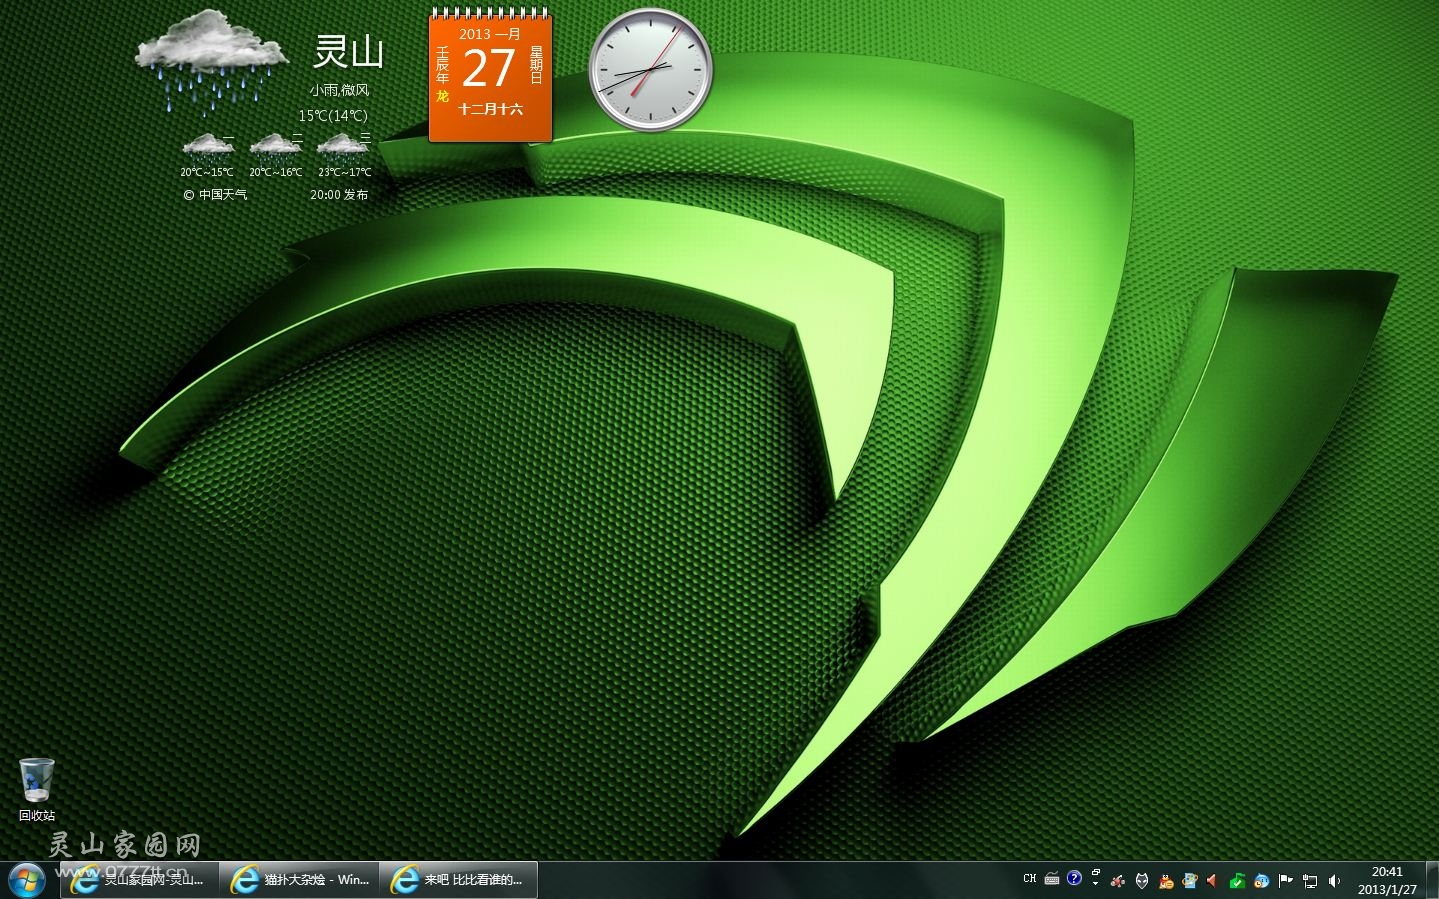The height and width of the screenshot is (899, 1439).
Task: Open the network connection tray icon
Action: click(x=1309, y=881)
